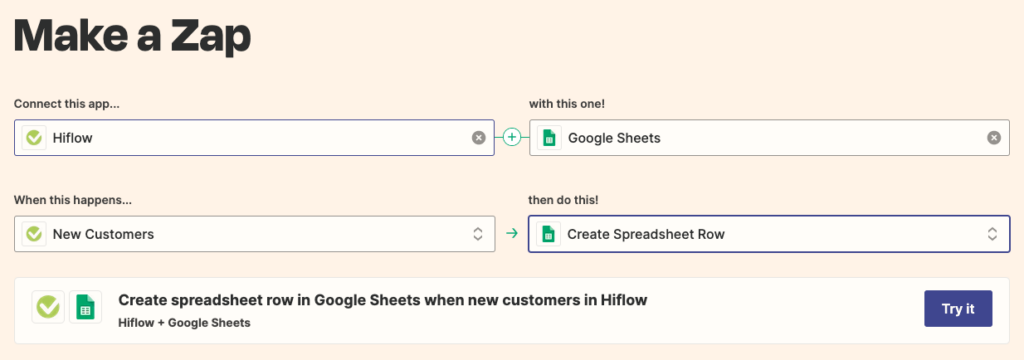Focus the Hiflow app search field
1024x360 pixels.
click(254, 138)
